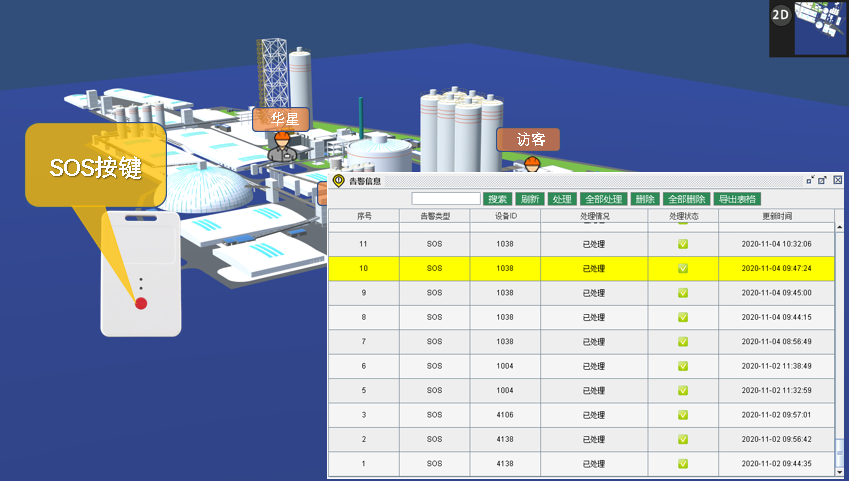Click the 处理 process button
The image size is (850, 481).
[x=561, y=199]
